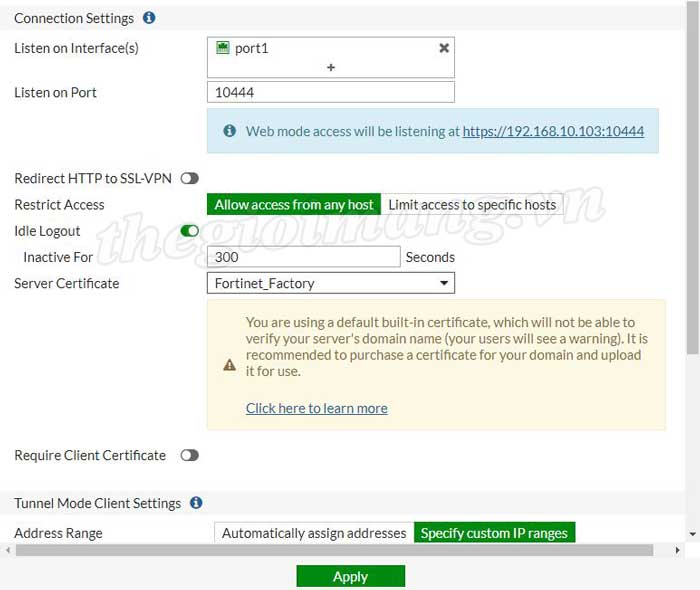Enable Redirect HTTP to SSL-VPN toggle

(x=189, y=178)
